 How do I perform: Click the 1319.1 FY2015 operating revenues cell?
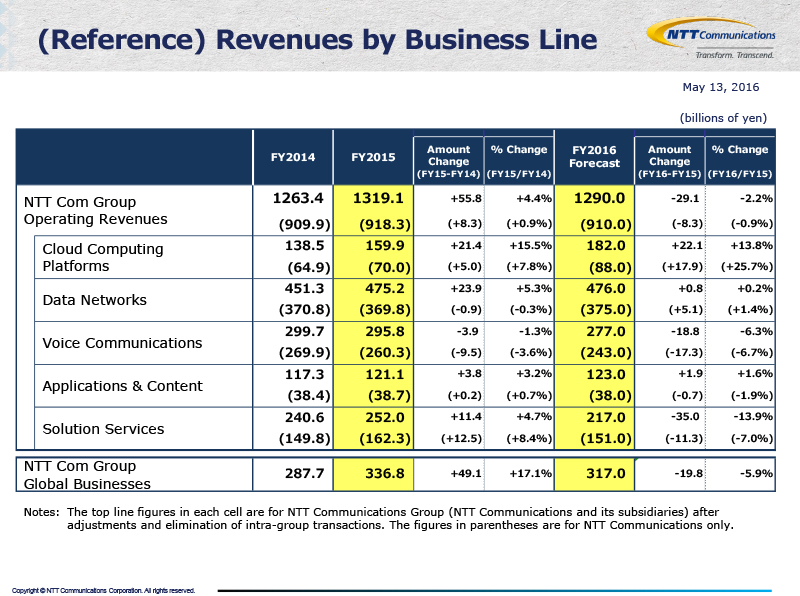tap(378, 198)
